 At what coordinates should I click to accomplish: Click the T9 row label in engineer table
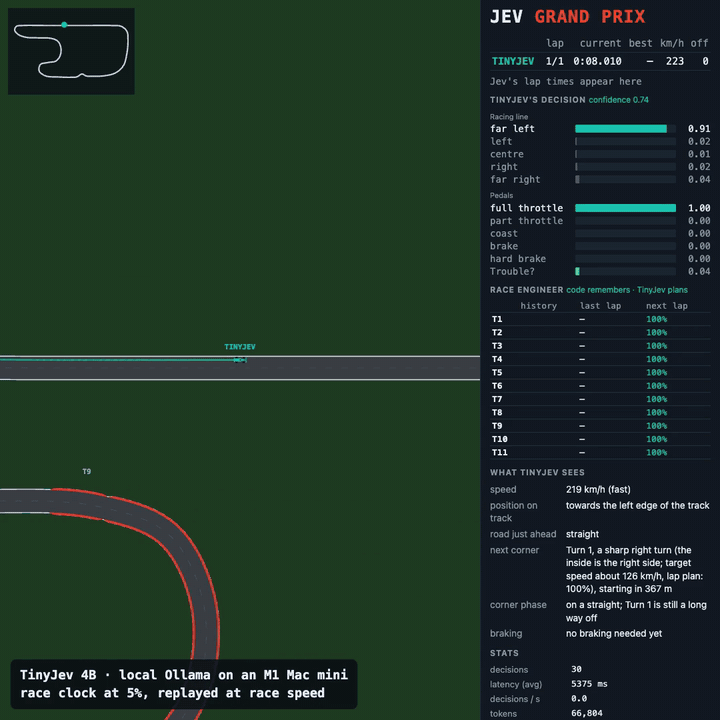tap(497, 426)
